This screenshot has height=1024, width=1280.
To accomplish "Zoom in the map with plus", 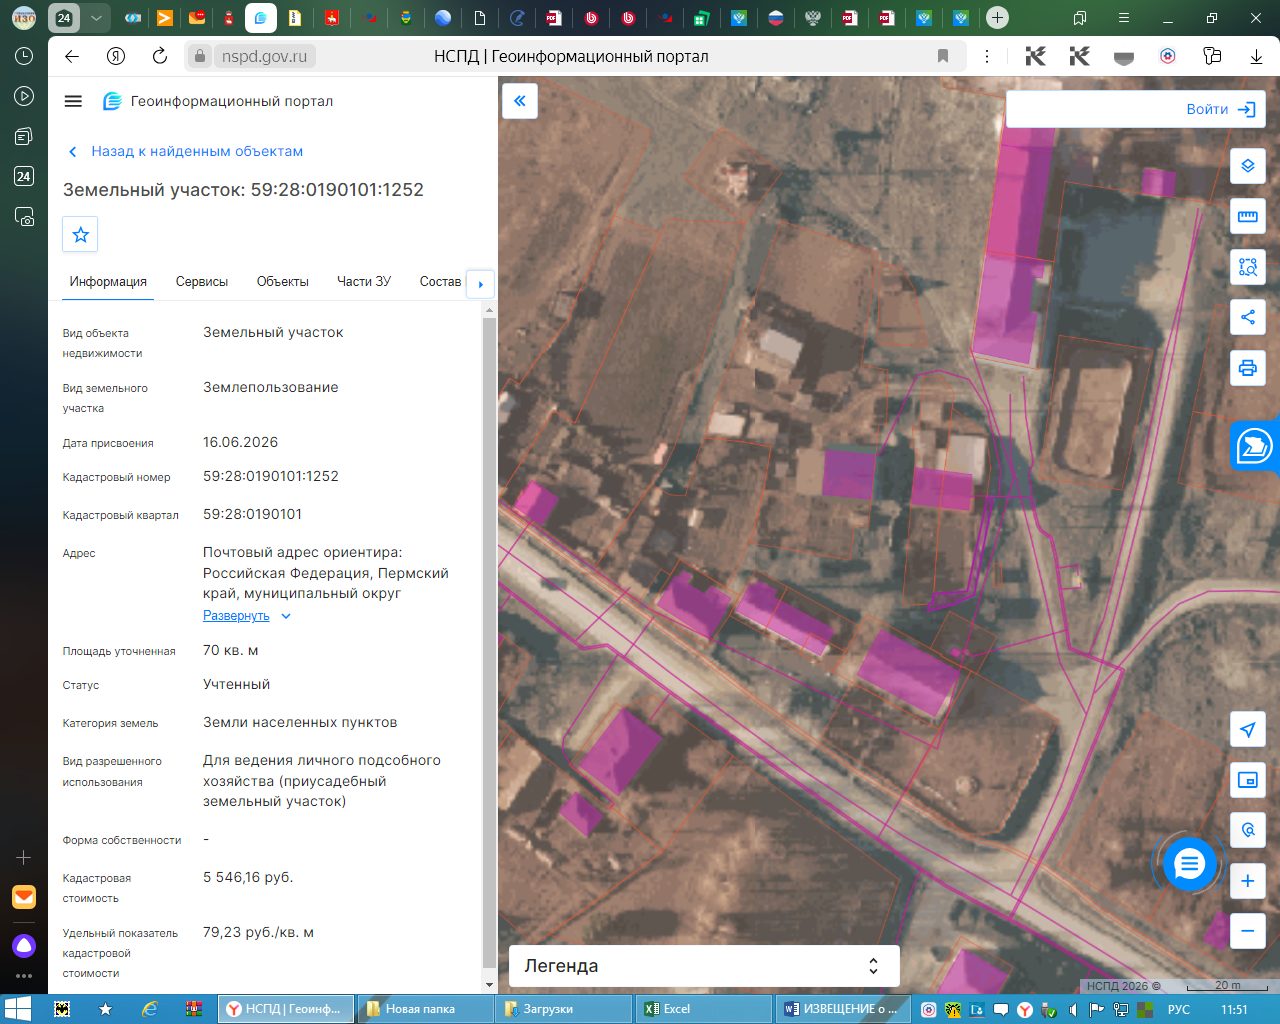I will pos(1248,881).
